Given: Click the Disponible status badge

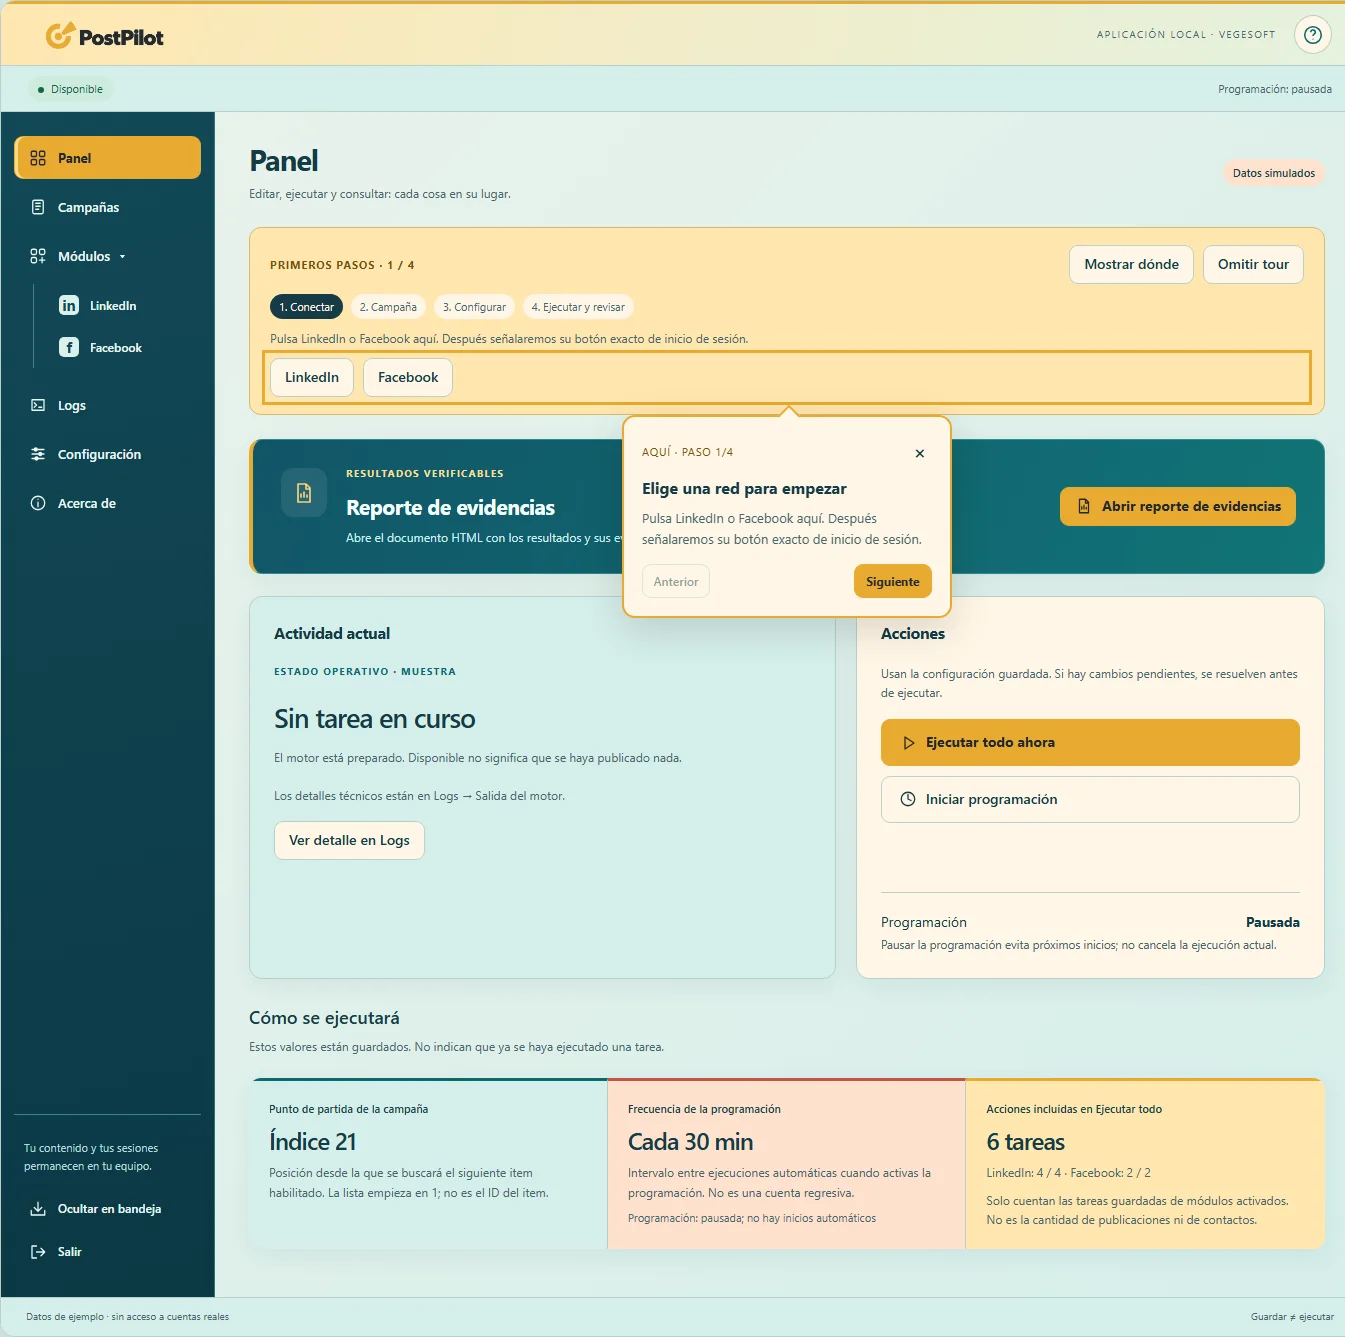Looking at the screenshot, I should point(70,89).
